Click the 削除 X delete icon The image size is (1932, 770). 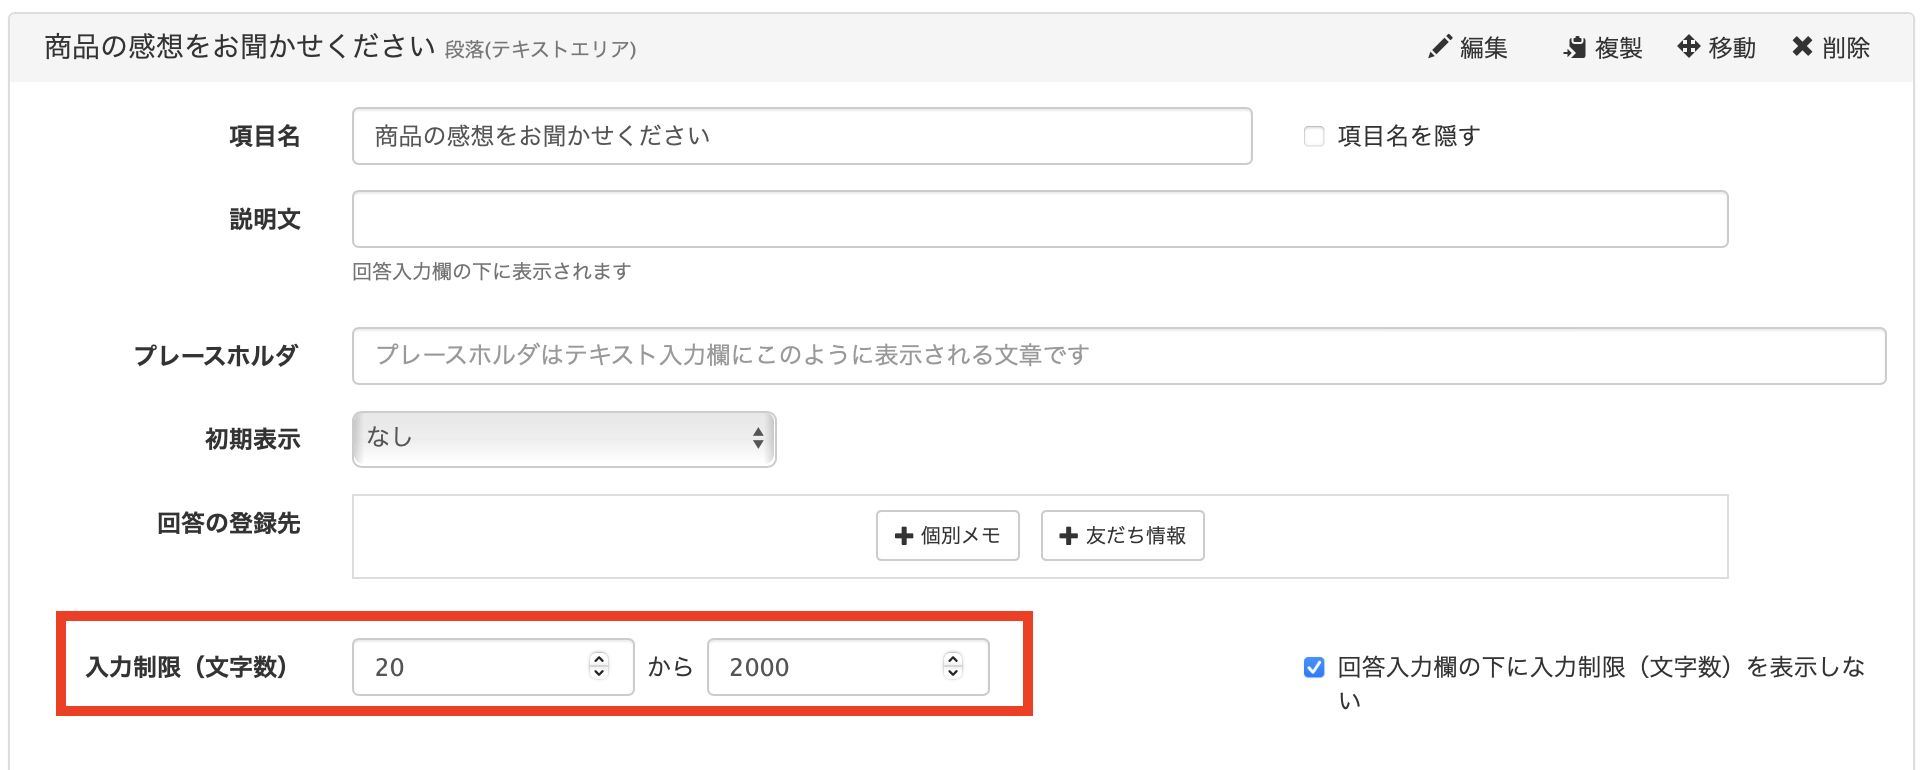coord(1802,46)
